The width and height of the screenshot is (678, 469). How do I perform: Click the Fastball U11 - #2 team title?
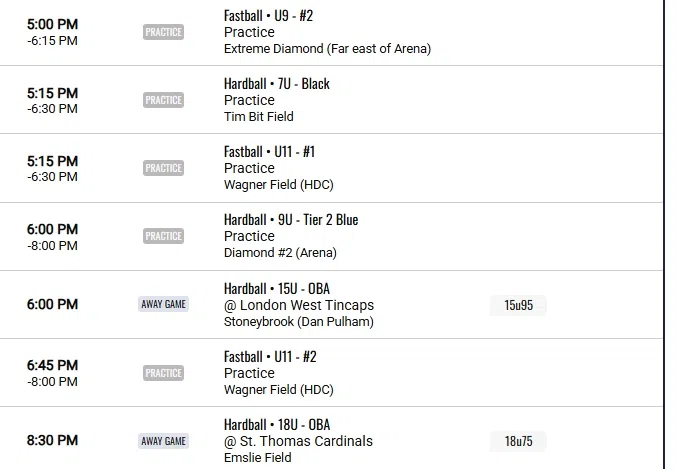click(270, 357)
